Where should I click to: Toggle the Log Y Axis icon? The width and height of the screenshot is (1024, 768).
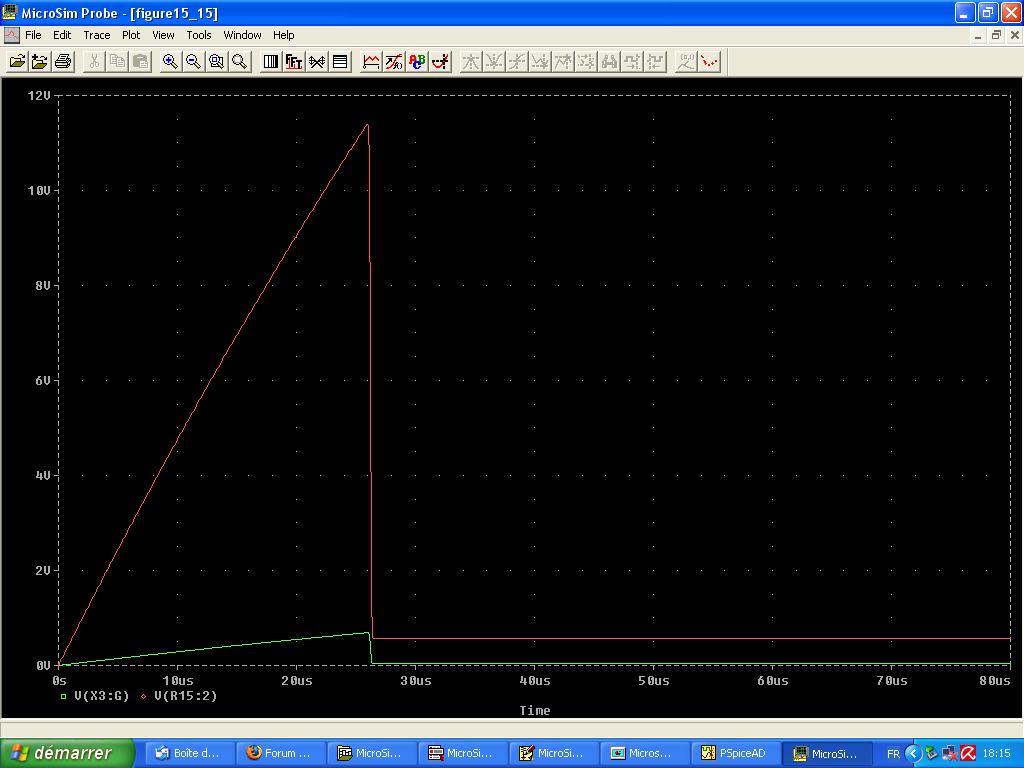340,61
